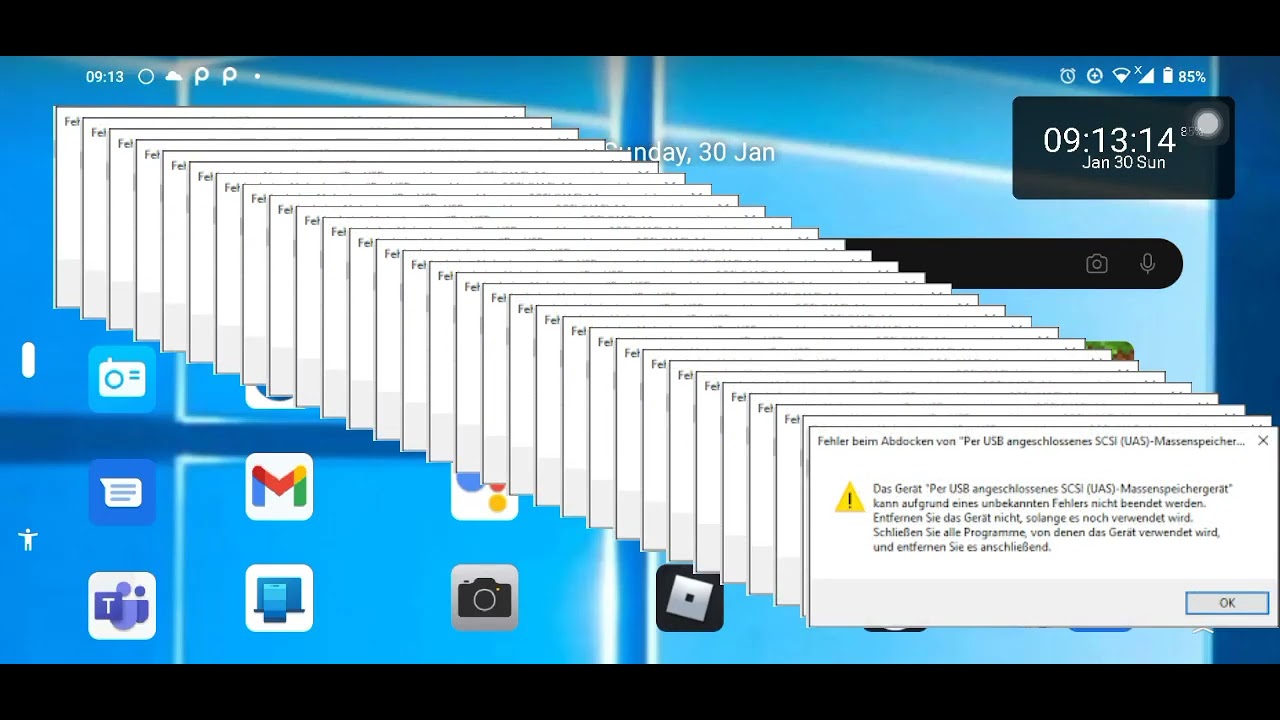The width and height of the screenshot is (1280, 720).
Task: Tap the 'Jan 30 Sun' widget date
Action: tap(1124, 163)
